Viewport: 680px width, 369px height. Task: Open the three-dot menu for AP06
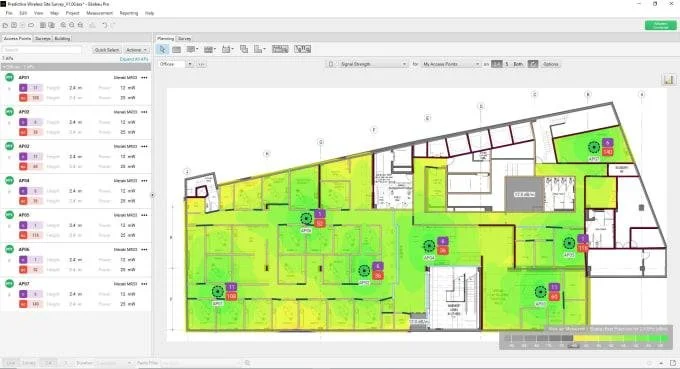tap(144, 249)
